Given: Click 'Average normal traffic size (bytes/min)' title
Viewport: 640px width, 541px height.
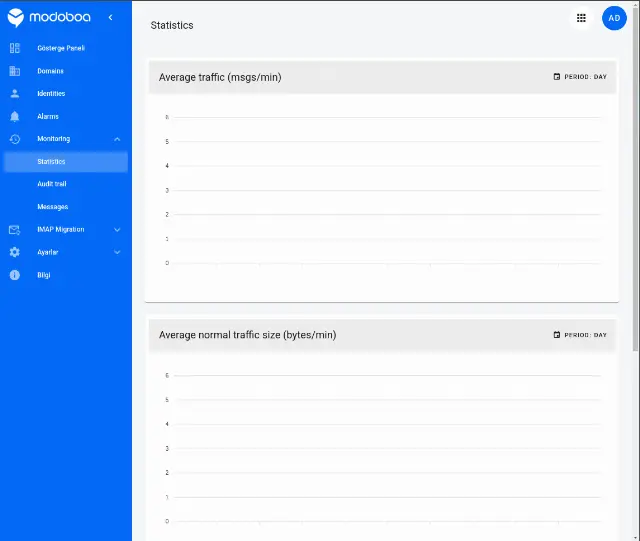Looking at the screenshot, I should pos(247,335).
